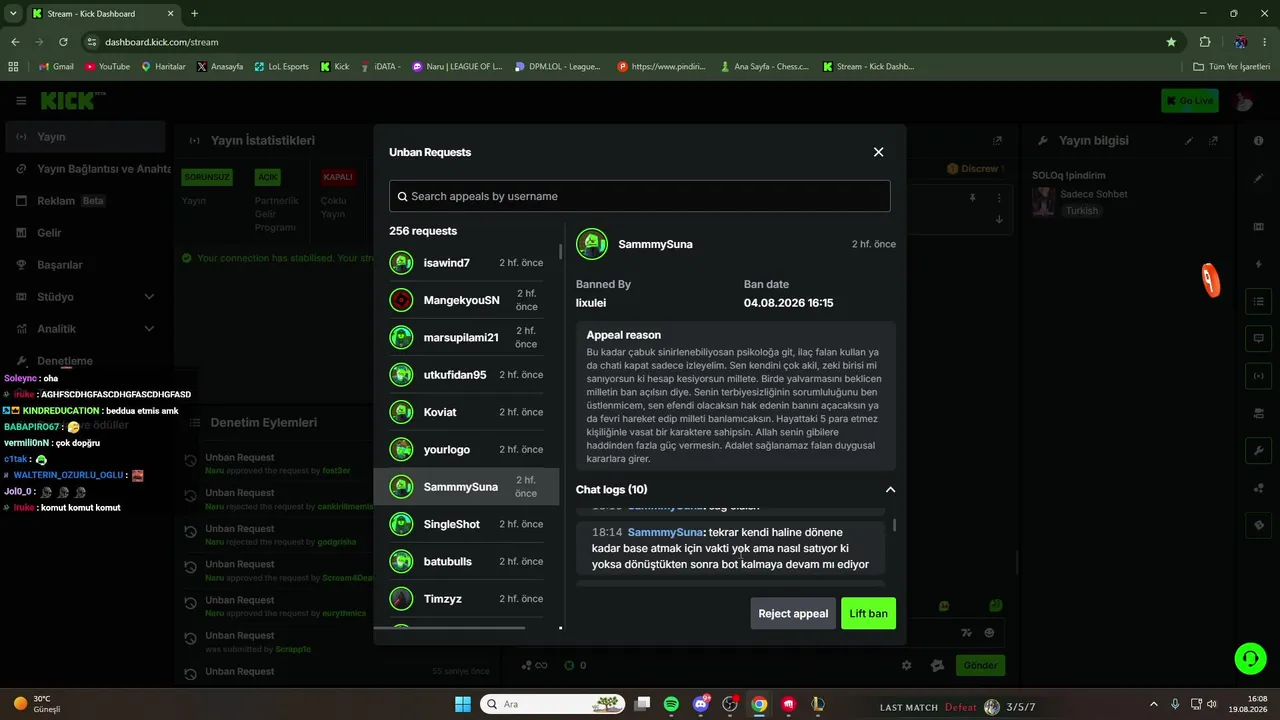Toggle the wrench panel icon in right rail
Screen dimensions: 1280x720
click(x=1259, y=450)
